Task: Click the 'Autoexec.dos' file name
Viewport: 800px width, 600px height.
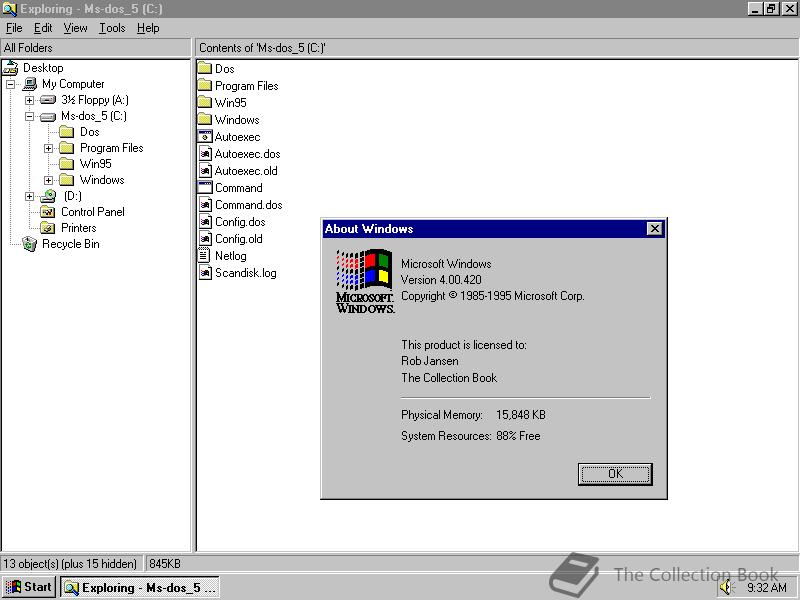Action: coord(247,154)
